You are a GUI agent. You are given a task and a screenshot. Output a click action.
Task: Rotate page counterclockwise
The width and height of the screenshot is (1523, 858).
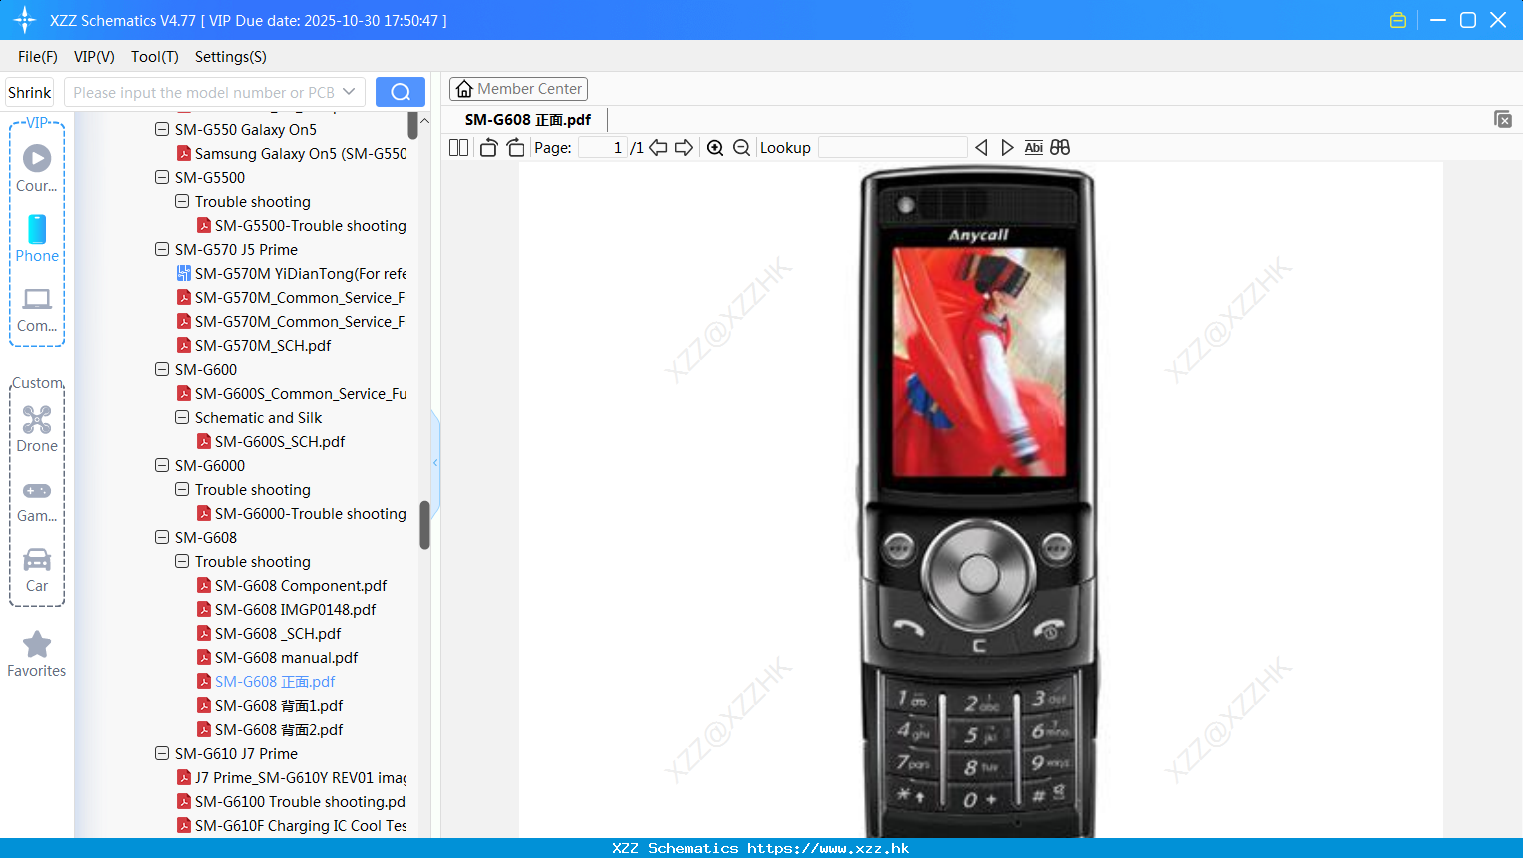click(488, 147)
